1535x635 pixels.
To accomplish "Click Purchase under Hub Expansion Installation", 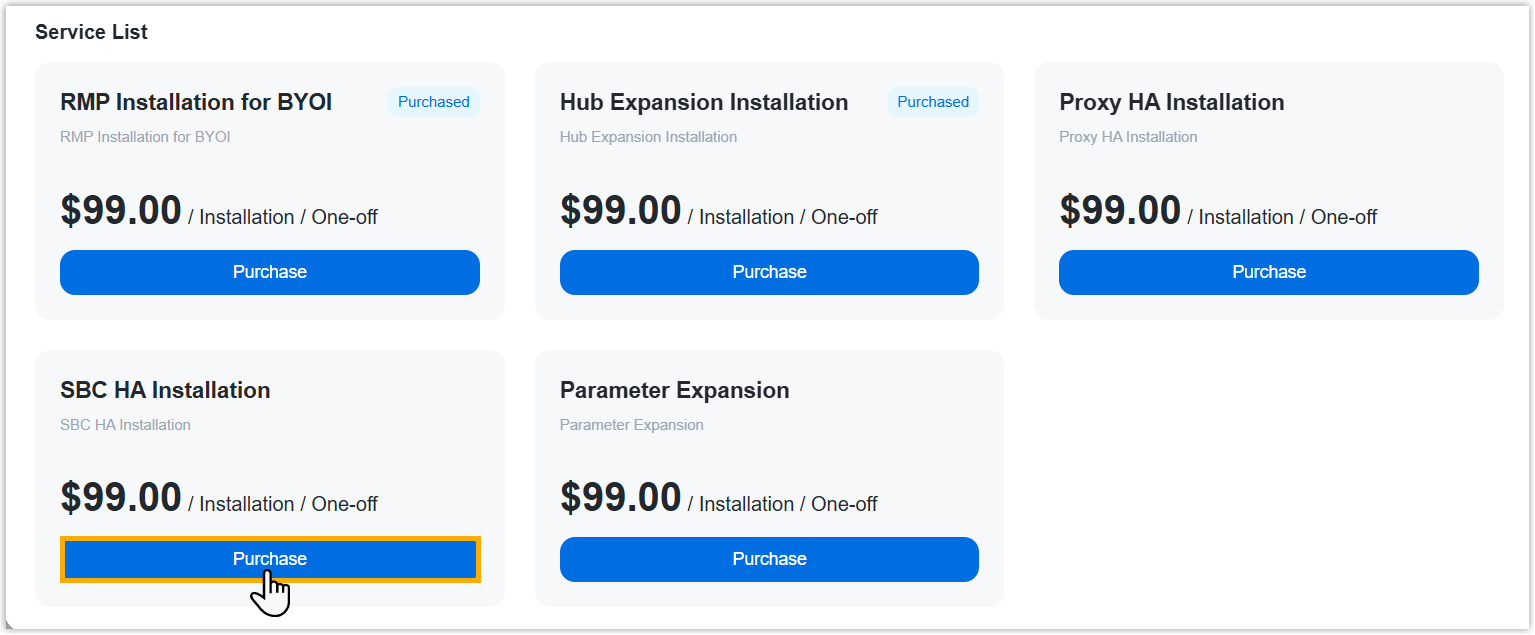I will pos(769,272).
